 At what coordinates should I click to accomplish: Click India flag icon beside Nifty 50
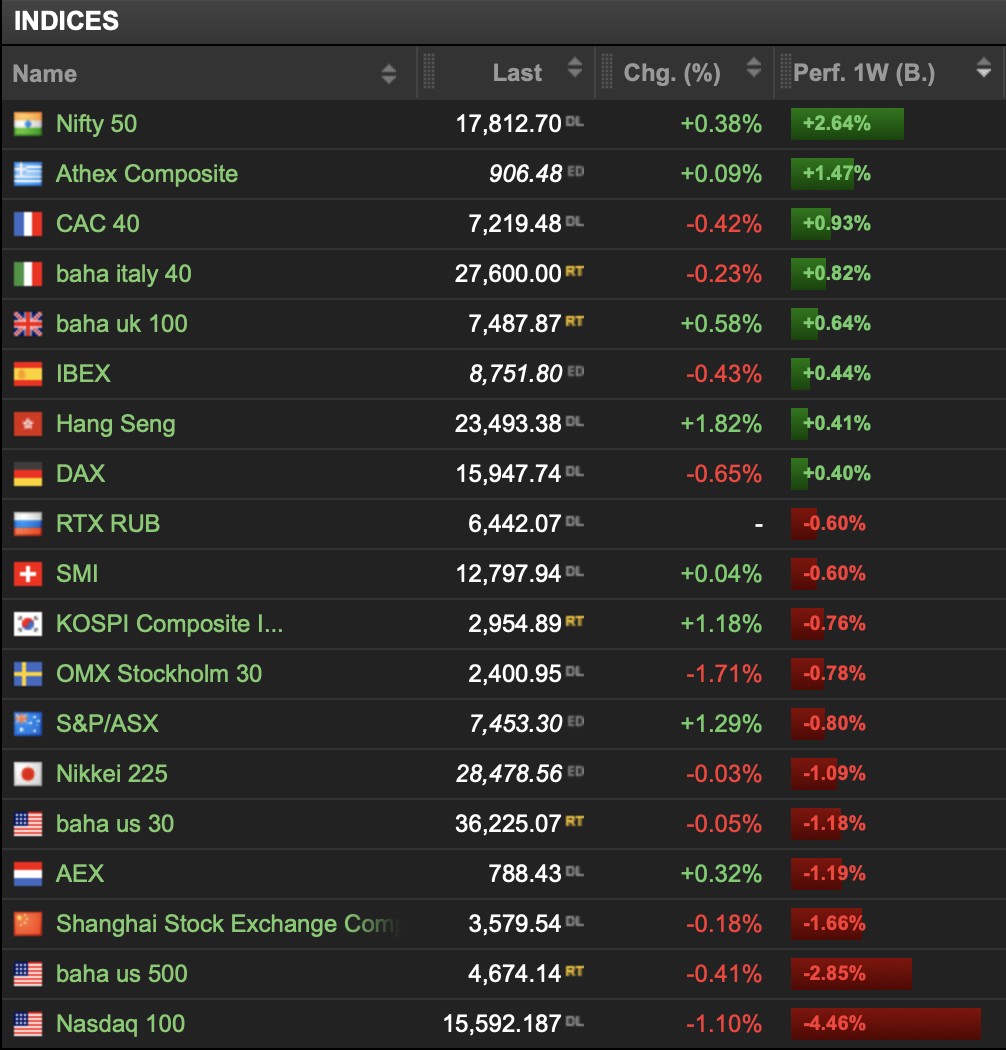[28, 124]
